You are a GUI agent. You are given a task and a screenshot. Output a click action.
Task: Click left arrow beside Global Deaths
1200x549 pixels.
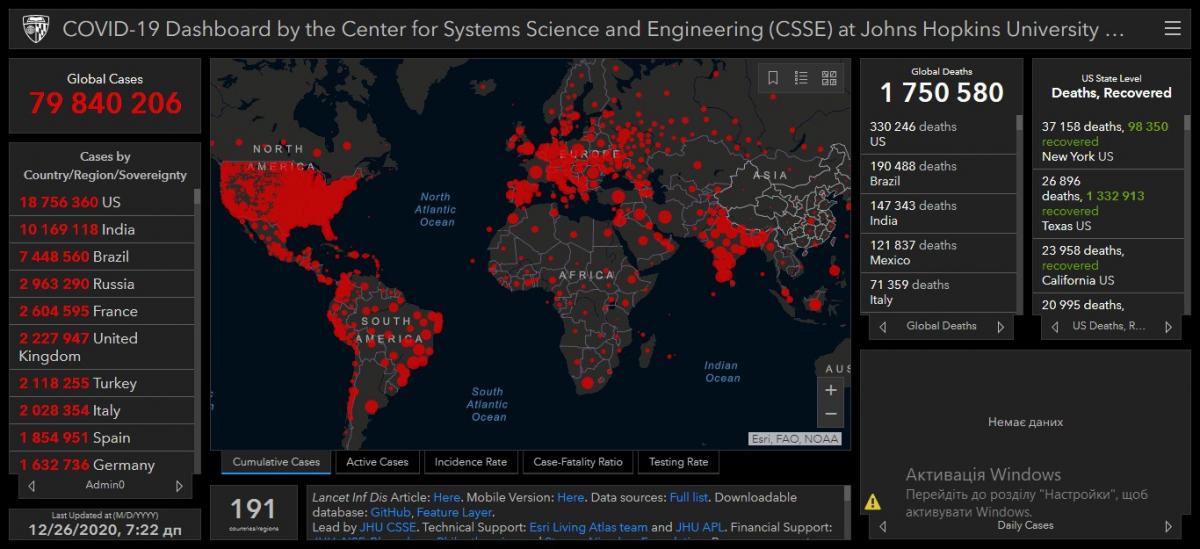point(882,327)
